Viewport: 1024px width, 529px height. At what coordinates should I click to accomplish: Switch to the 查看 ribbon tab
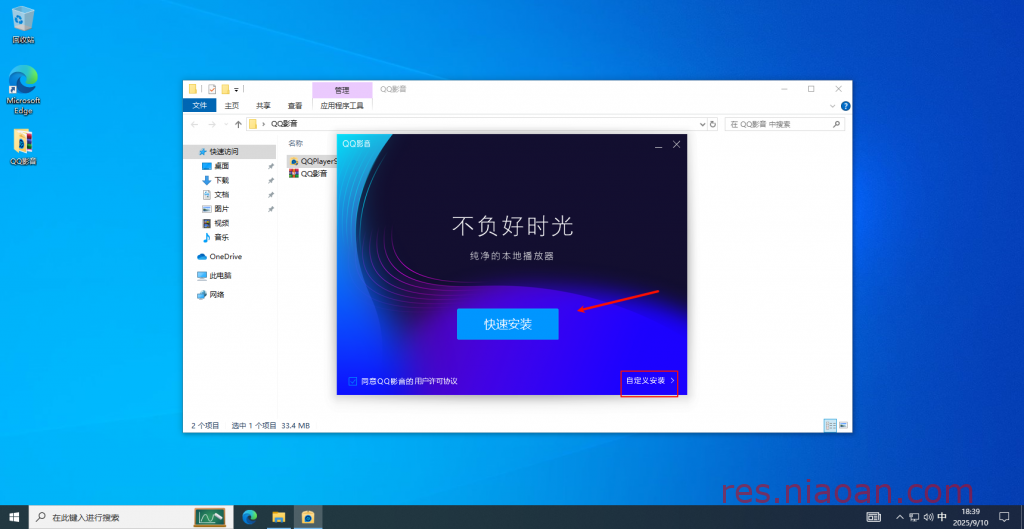pos(295,105)
